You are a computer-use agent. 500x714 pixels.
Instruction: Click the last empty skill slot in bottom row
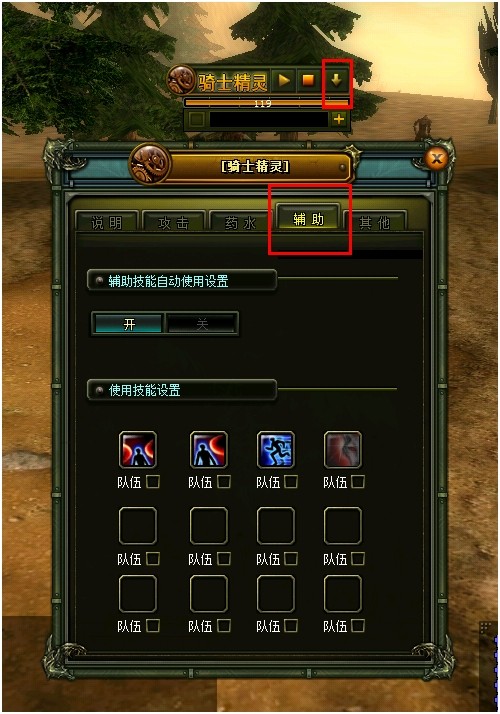click(342, 593)
